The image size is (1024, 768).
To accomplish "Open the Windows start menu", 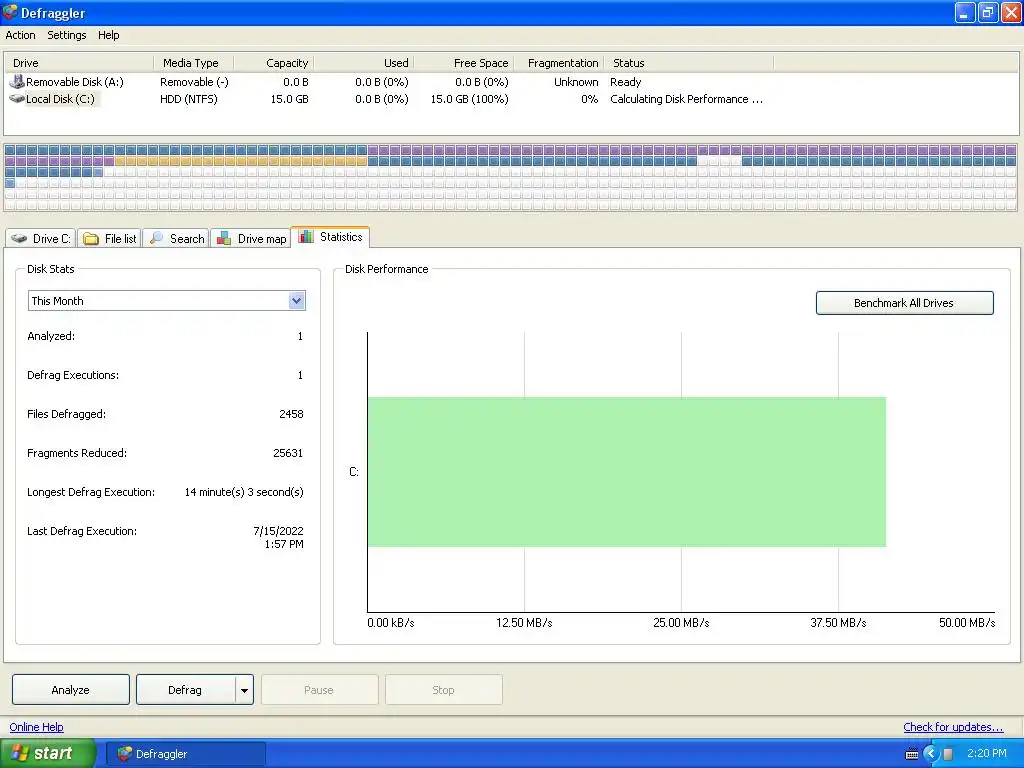I will pyautogui.click(x=48, y=754).
